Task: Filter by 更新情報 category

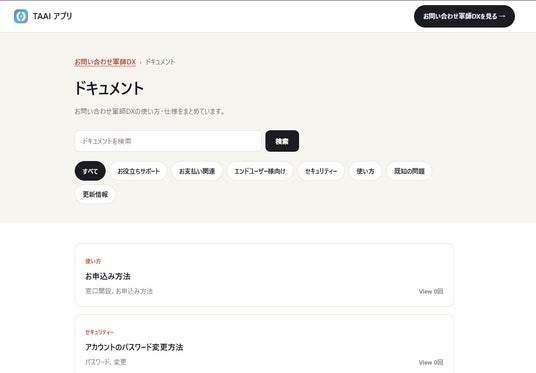Action: pos(95,194)
